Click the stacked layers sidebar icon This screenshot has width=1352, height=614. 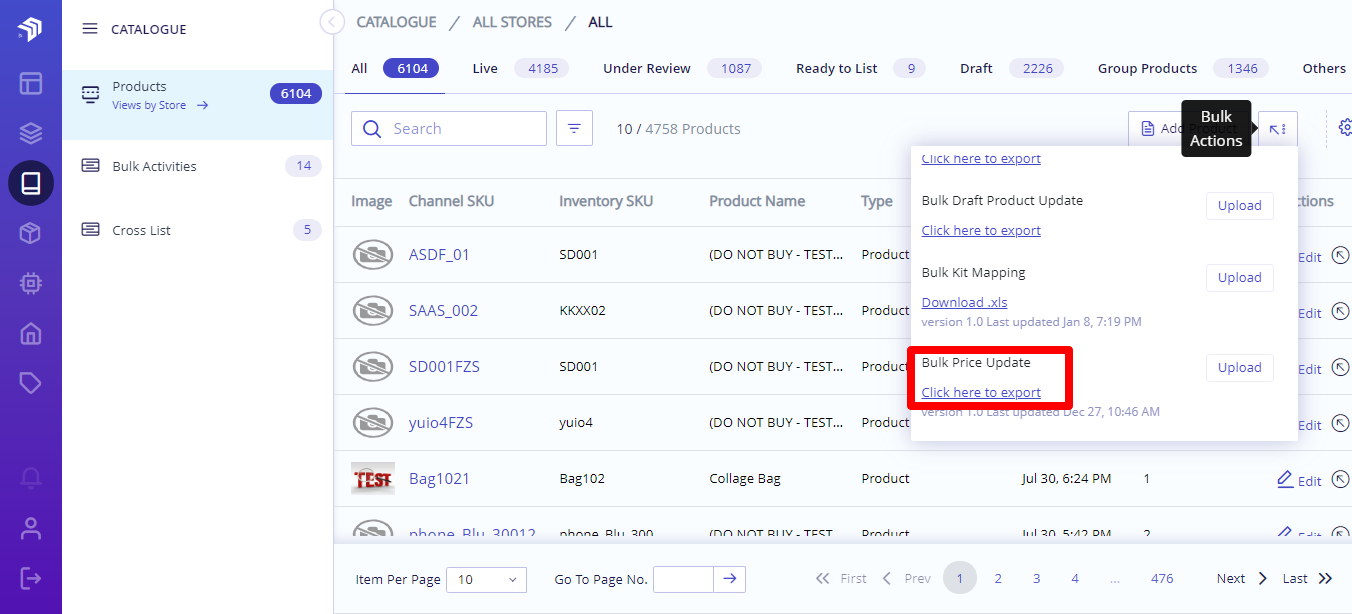tap(30, 133)
